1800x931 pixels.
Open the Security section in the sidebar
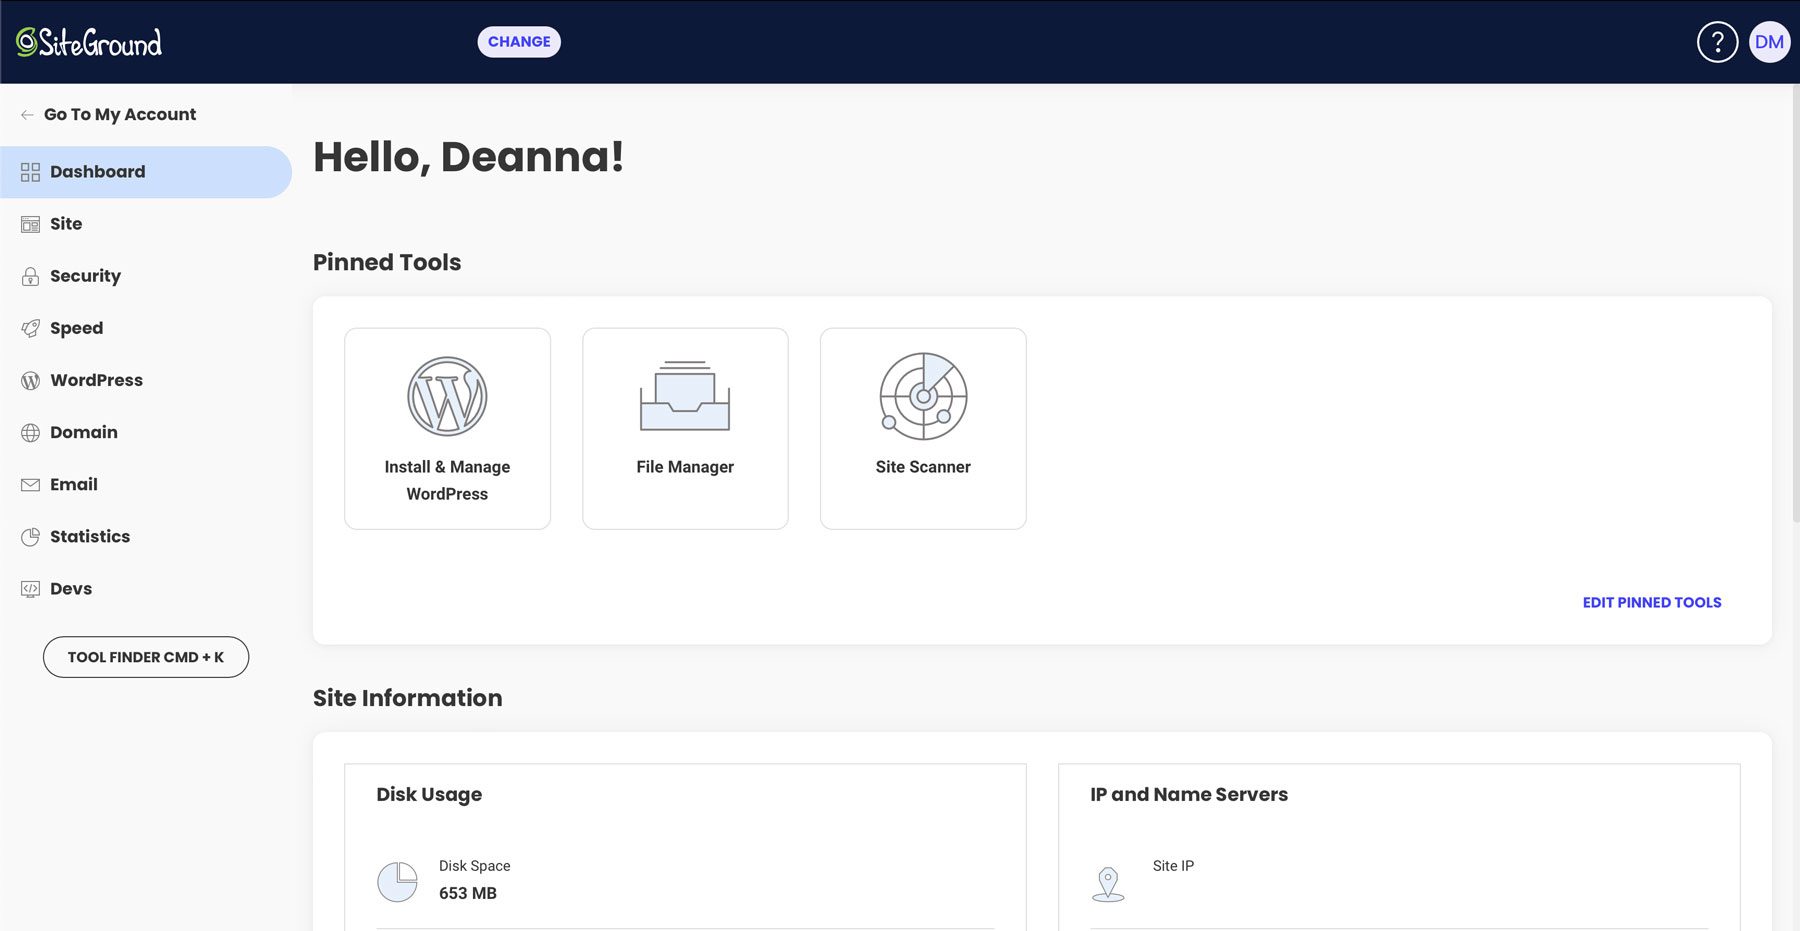click(85, 276)
